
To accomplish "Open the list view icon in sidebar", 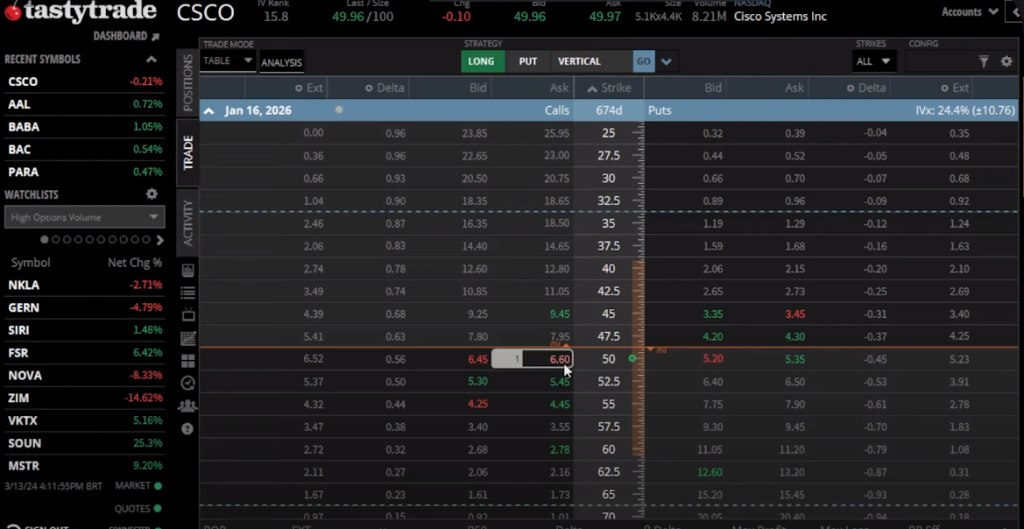I will coord(188,292).
